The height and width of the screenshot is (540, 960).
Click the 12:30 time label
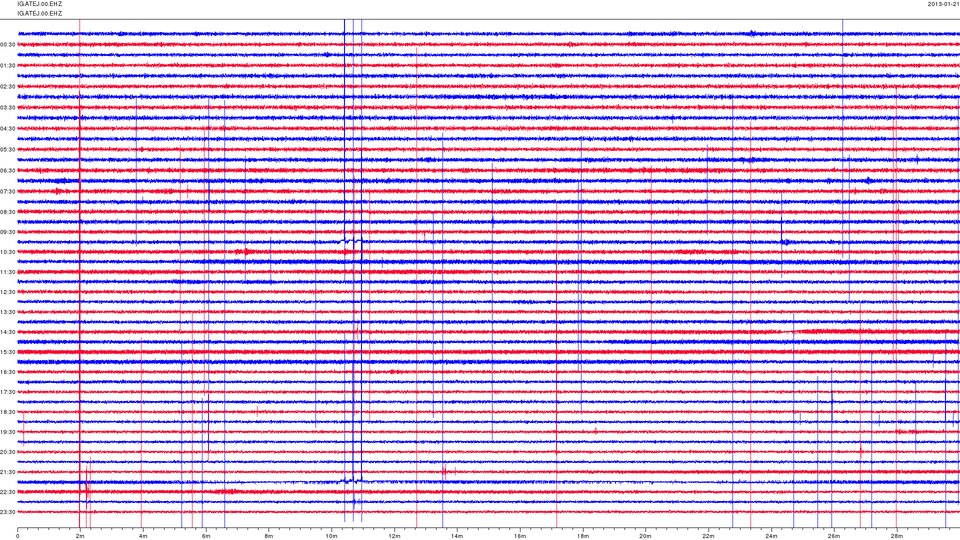coord(7,292)
